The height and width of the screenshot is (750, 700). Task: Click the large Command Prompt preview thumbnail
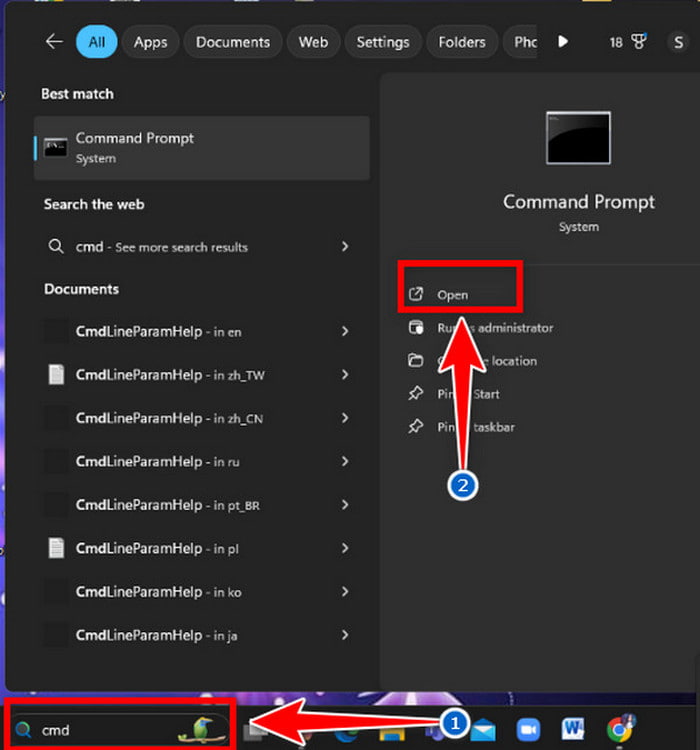(x=578, y=138)
